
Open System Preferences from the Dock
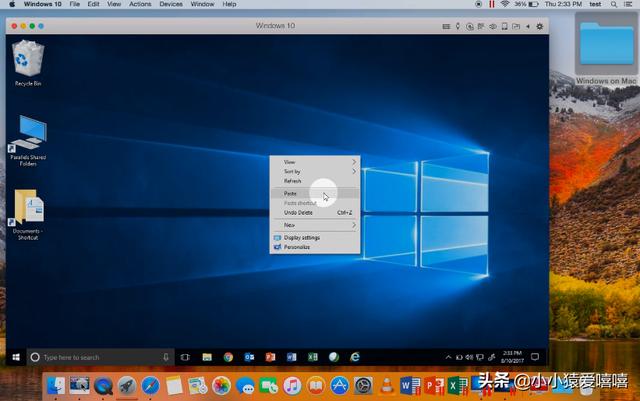tap(363, 386)
